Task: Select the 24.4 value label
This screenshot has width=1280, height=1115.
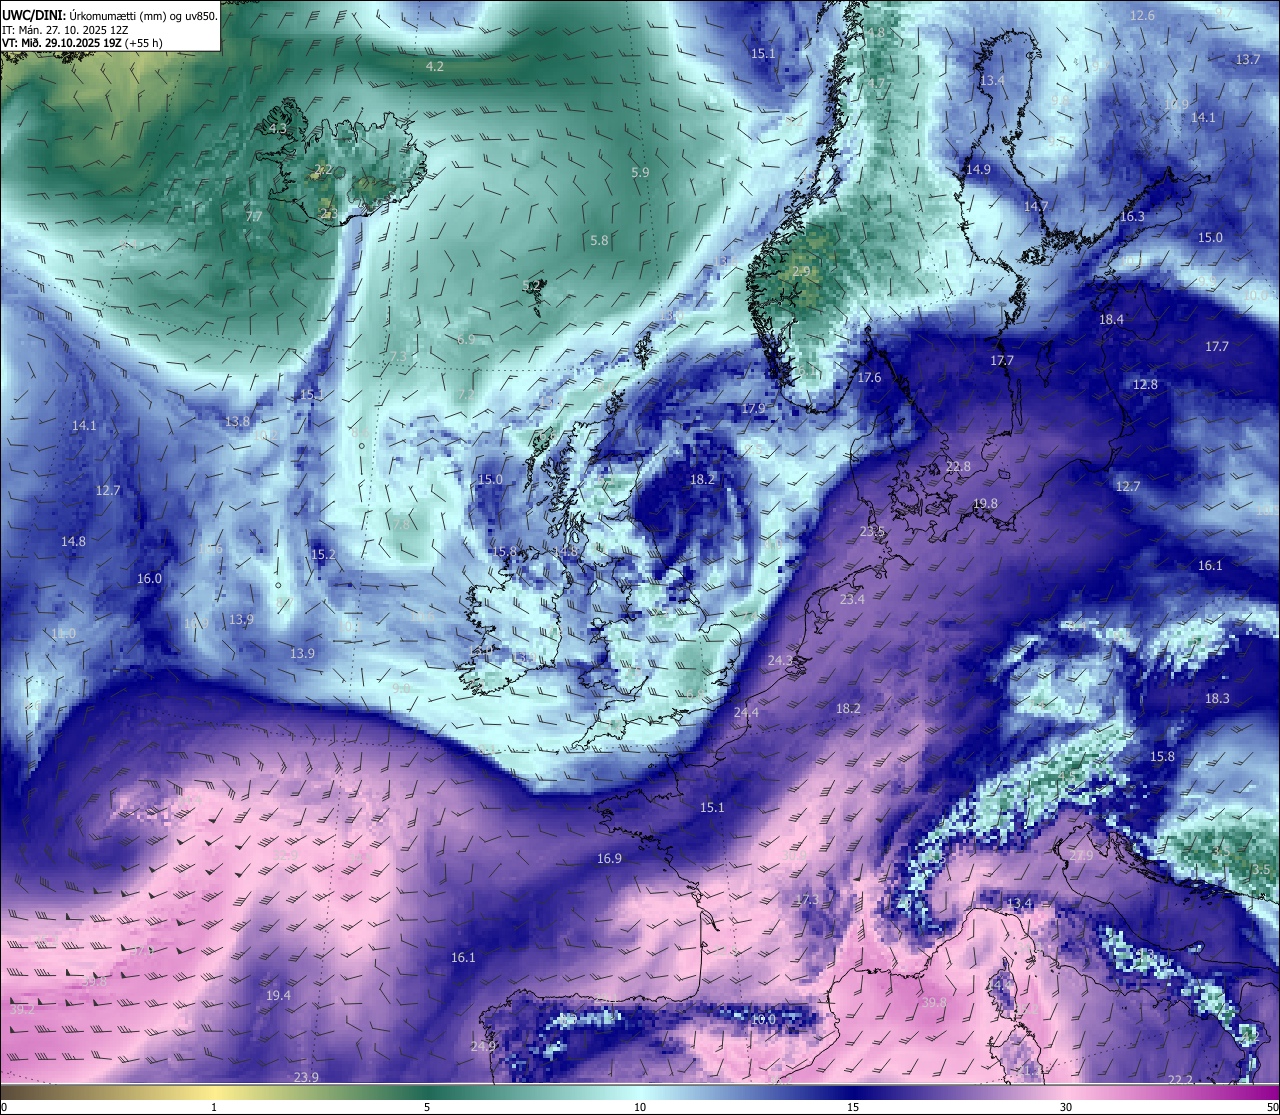Action: tap(746, 712)
